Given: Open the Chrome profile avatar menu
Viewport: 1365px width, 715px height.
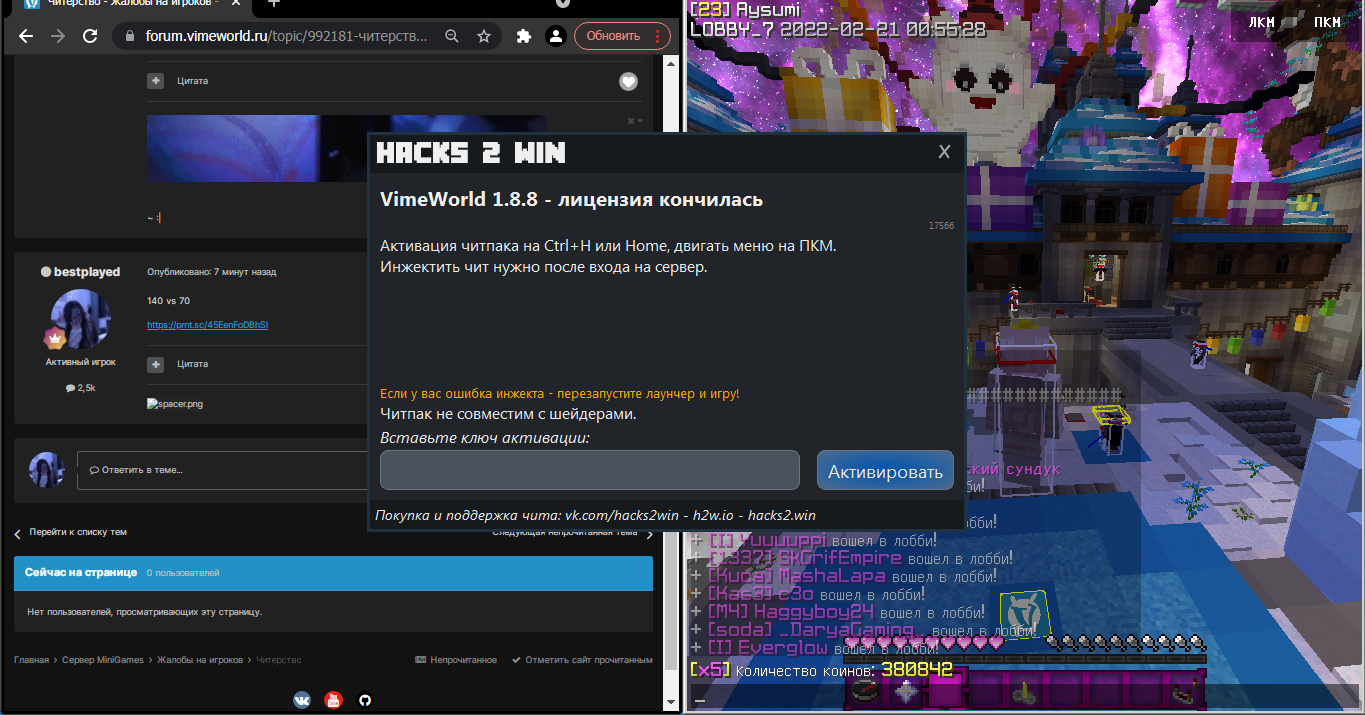Looking at the screenshot, I should [x=555, y=36].
